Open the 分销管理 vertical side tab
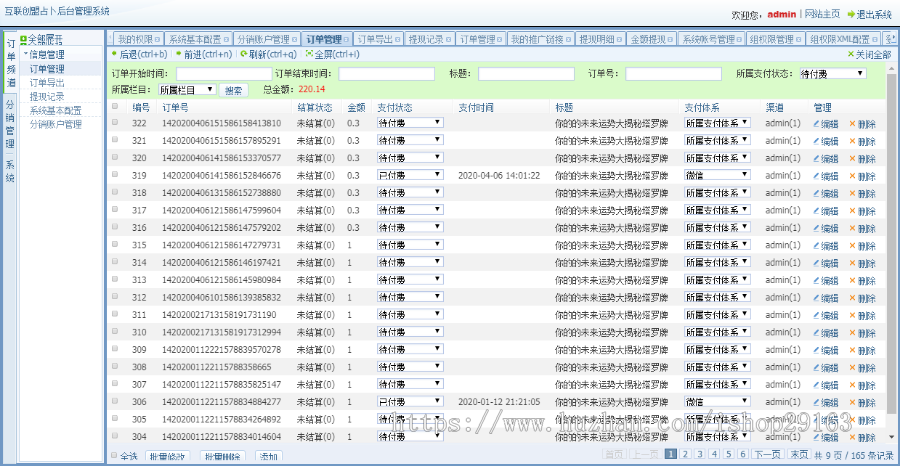Screen dimensions: 900x466 10,126
